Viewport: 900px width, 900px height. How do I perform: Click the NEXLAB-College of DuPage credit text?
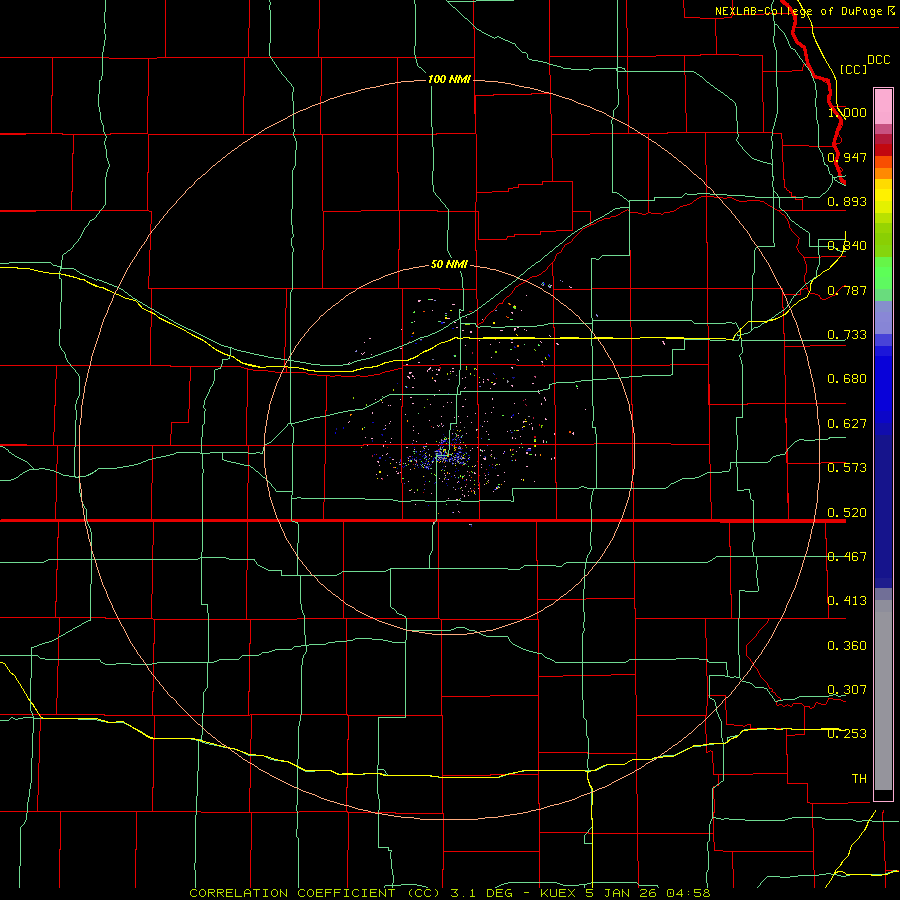805,11
